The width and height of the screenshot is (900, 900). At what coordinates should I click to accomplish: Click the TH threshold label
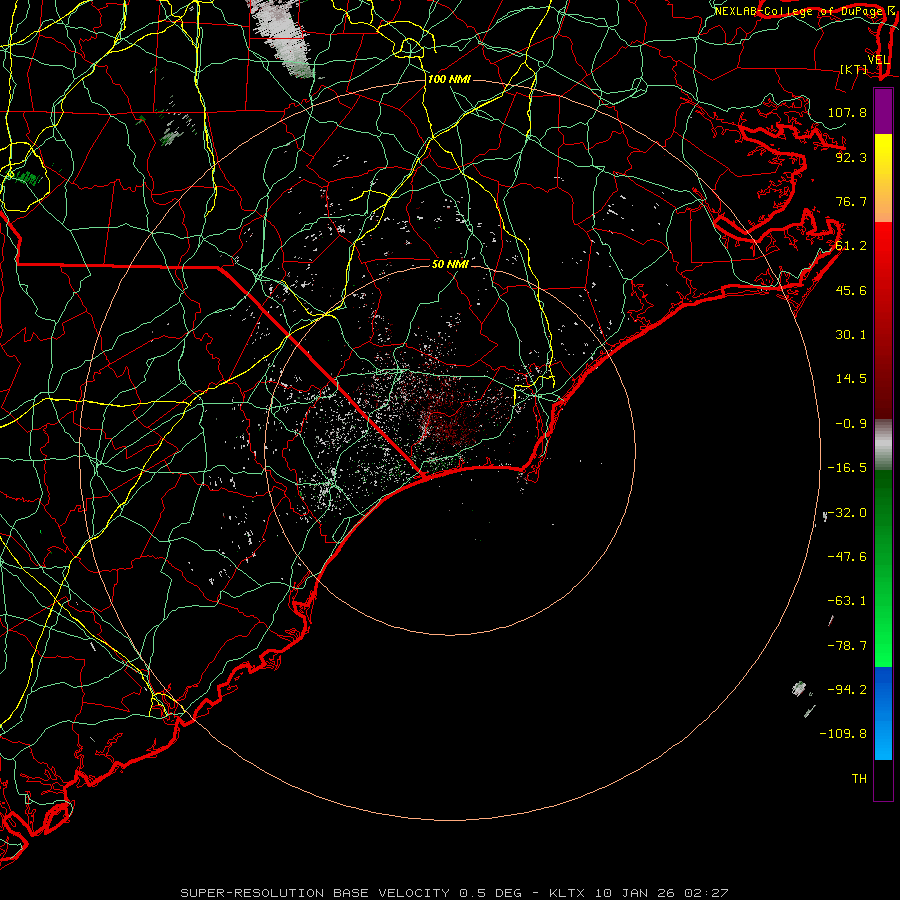click(x=859, y=779)
